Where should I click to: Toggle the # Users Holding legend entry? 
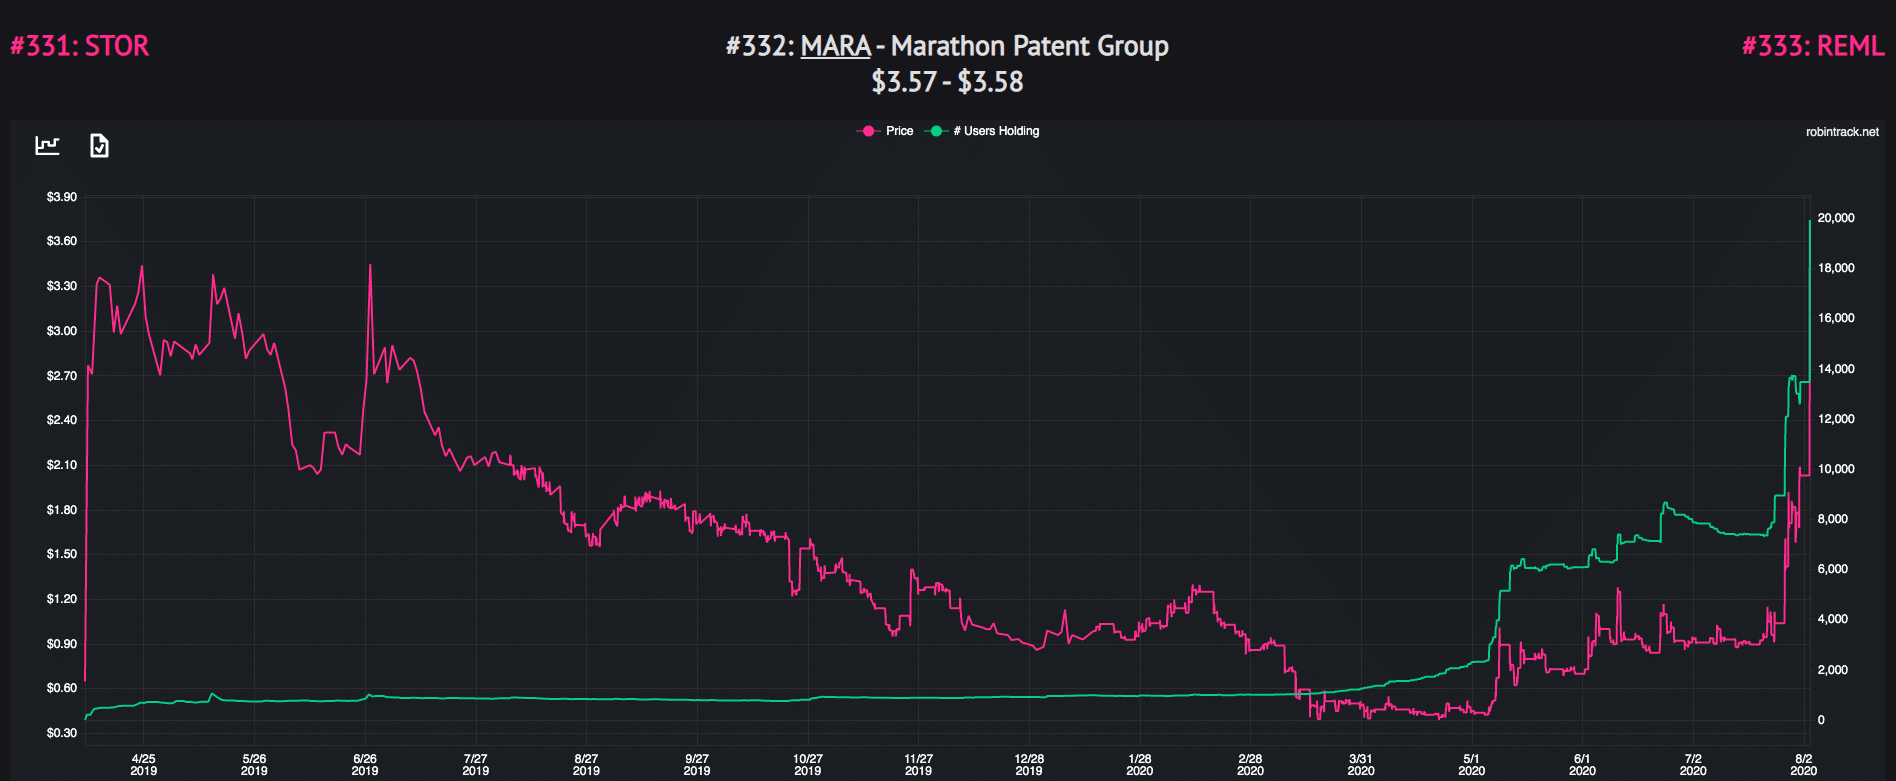tap(984, 131)
